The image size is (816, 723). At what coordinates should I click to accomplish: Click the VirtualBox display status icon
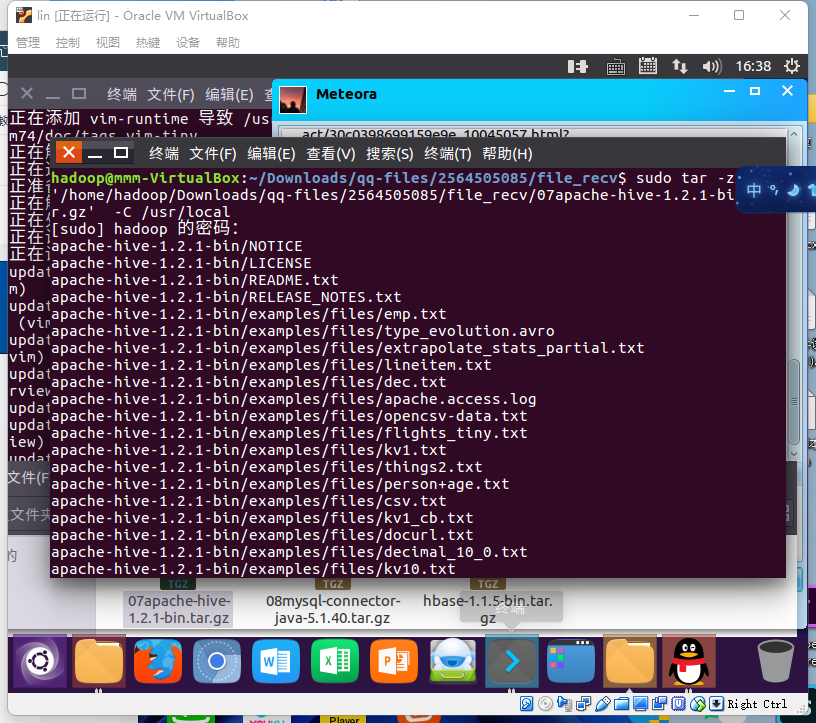point(641,704)
